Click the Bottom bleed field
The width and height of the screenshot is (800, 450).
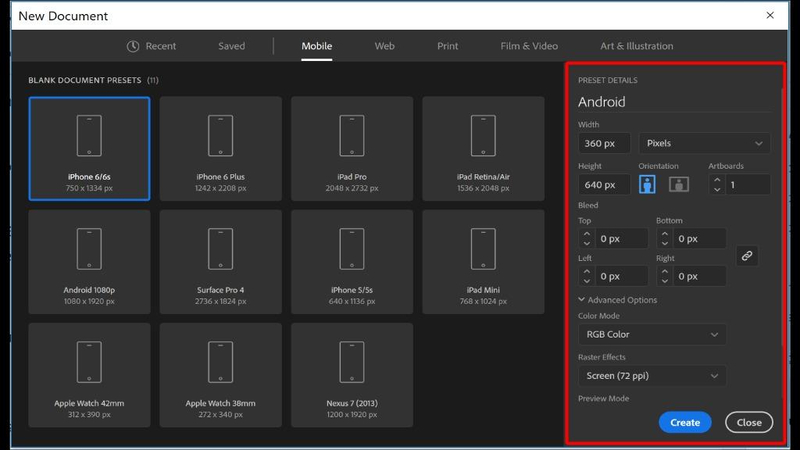(x=699, y=239)
